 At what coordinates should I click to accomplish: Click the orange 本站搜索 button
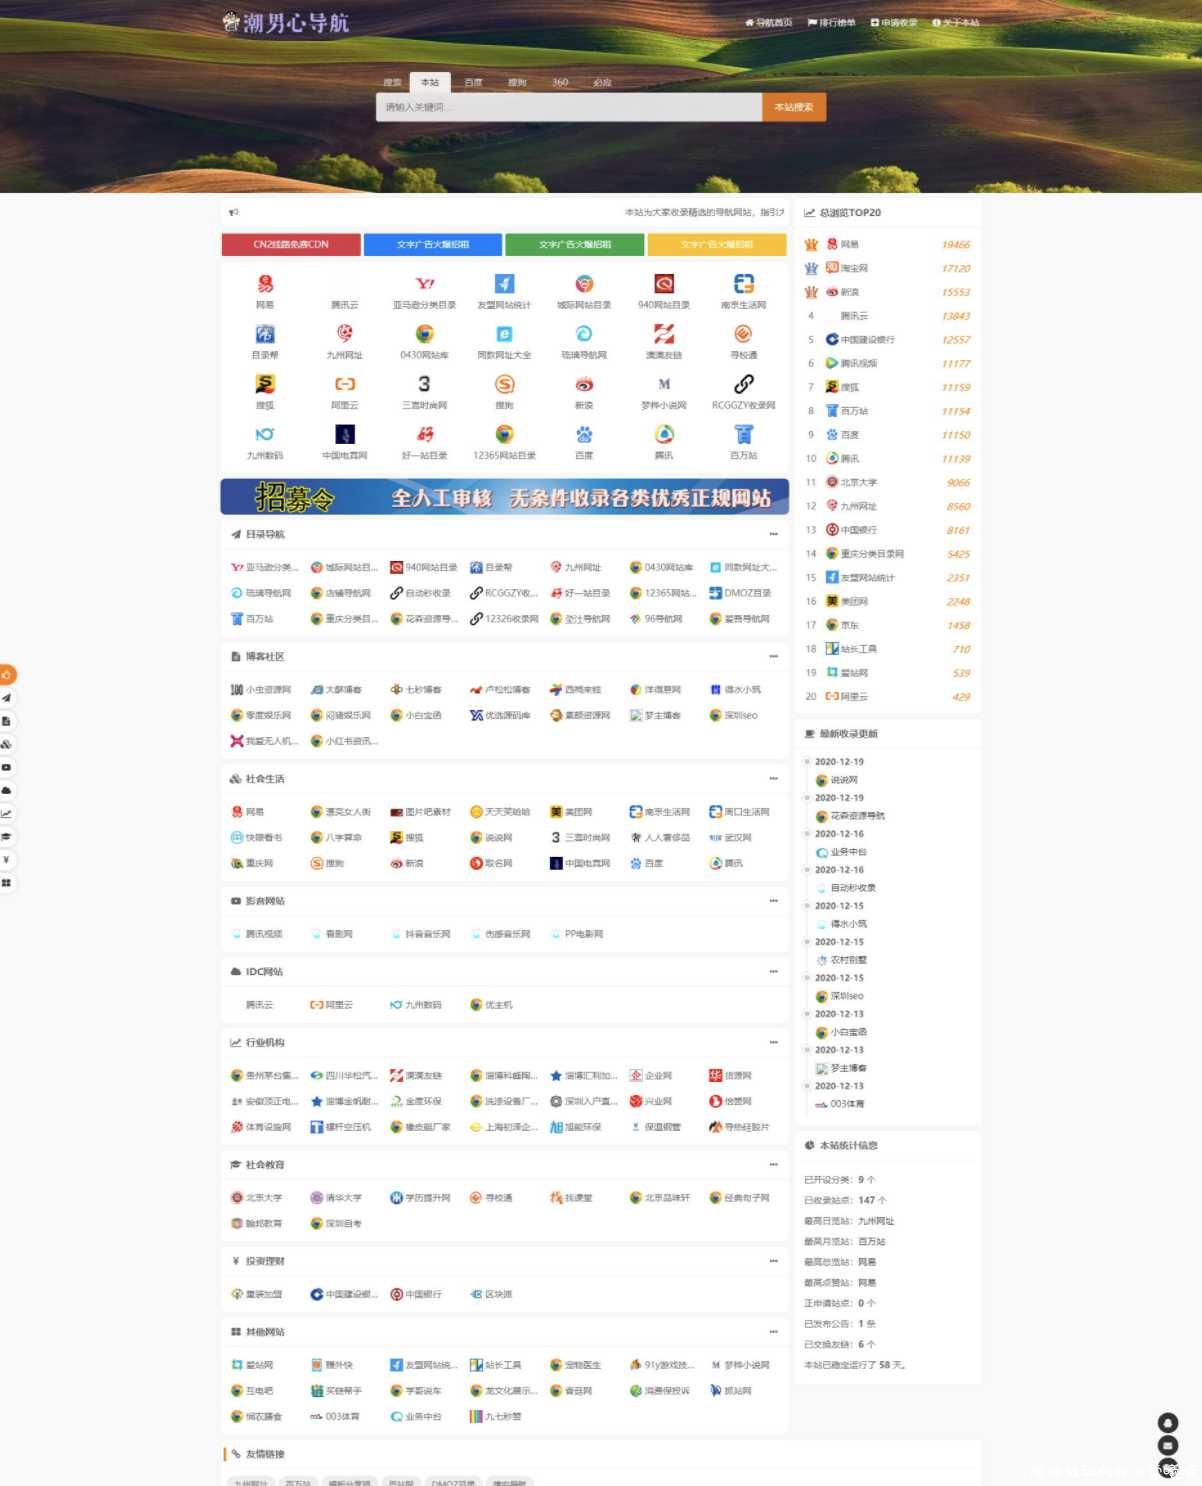[794, 107]
